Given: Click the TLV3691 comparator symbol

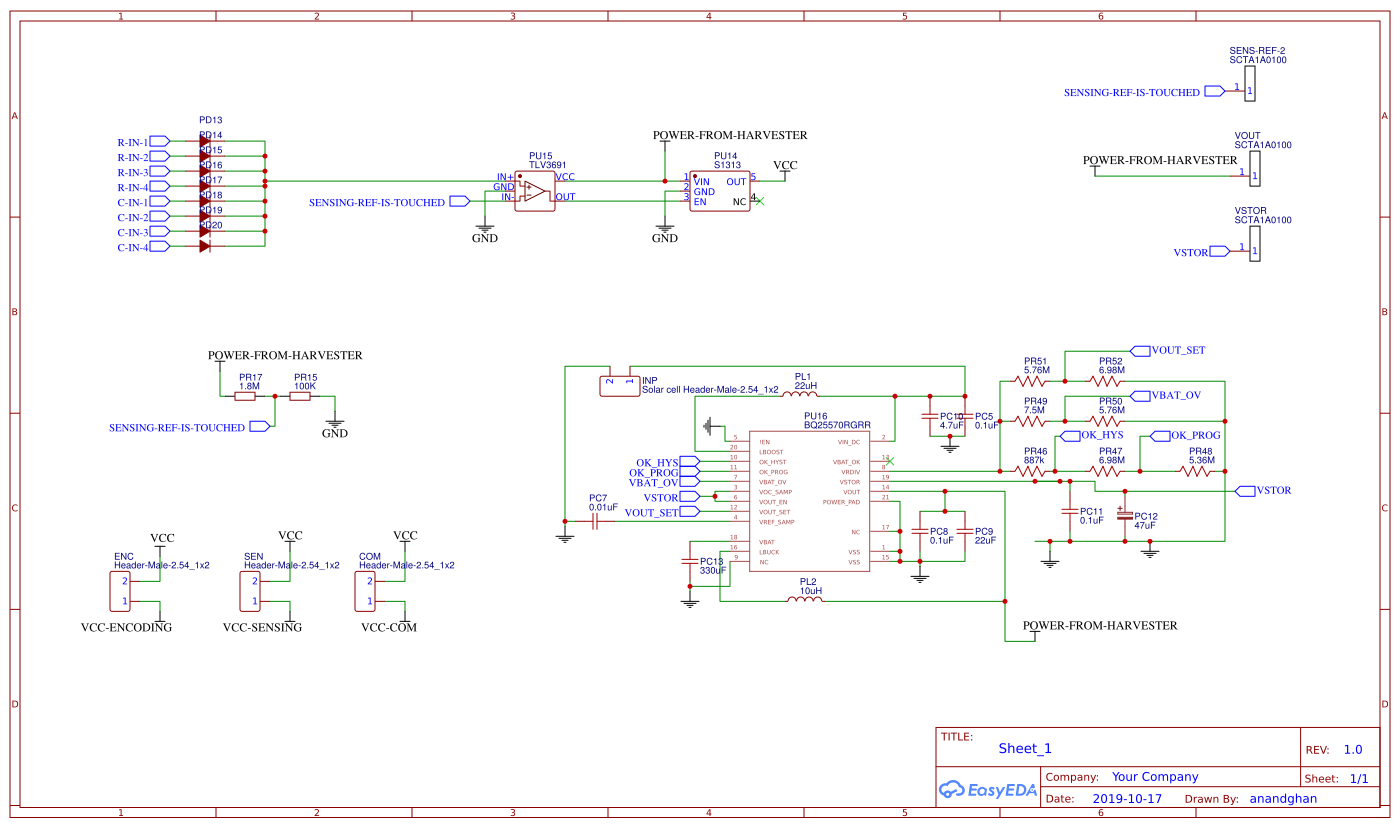Looking at the screenshot, I should [x=535, y=190].
